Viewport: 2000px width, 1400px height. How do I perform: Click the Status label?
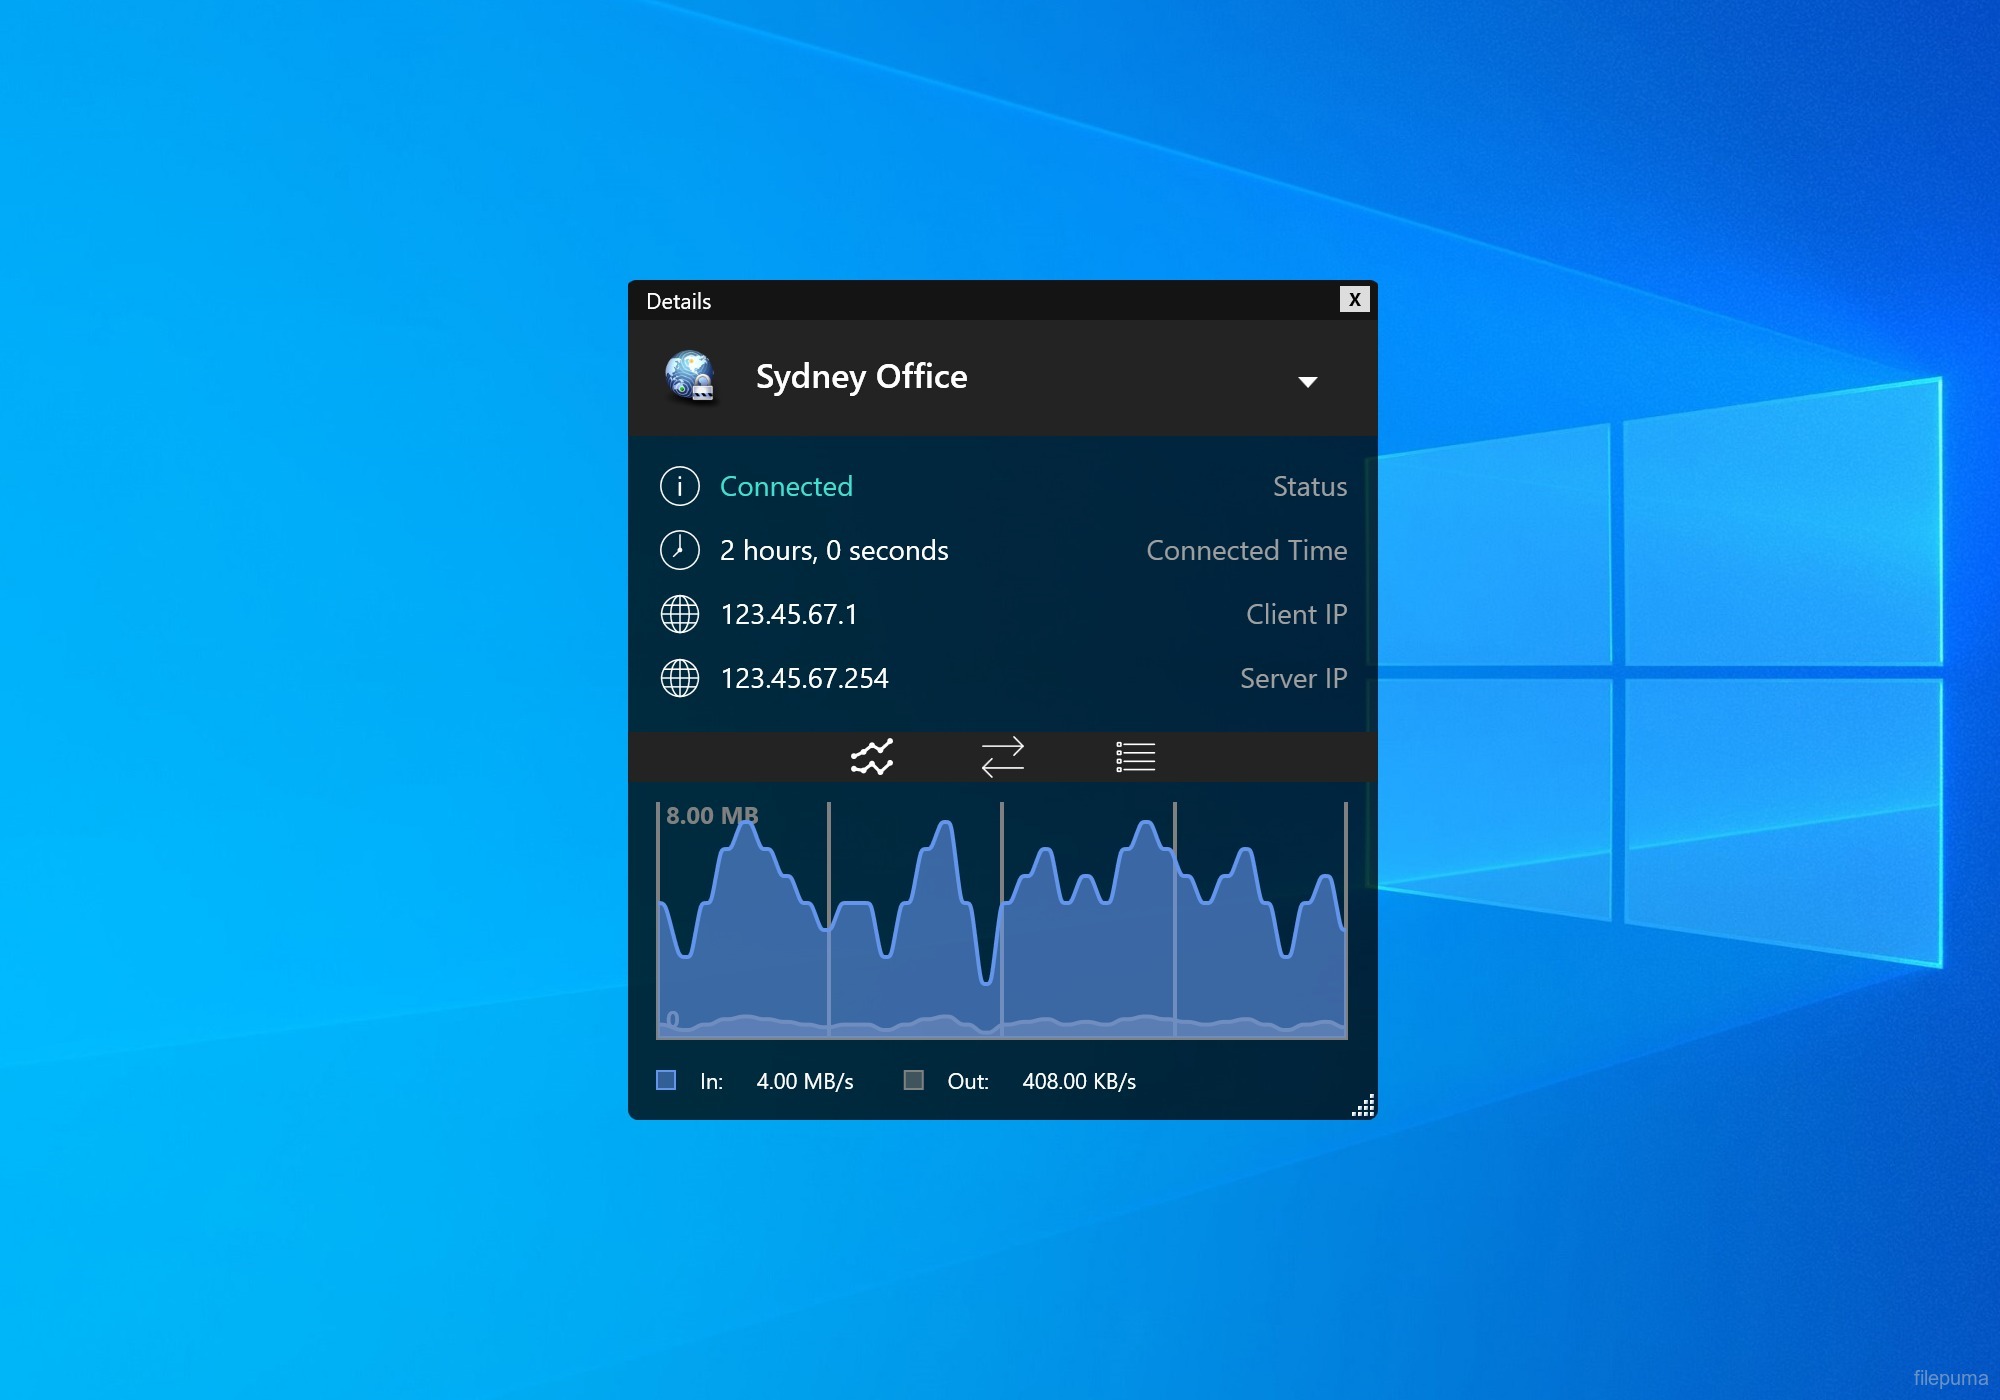click(1309, 486)
